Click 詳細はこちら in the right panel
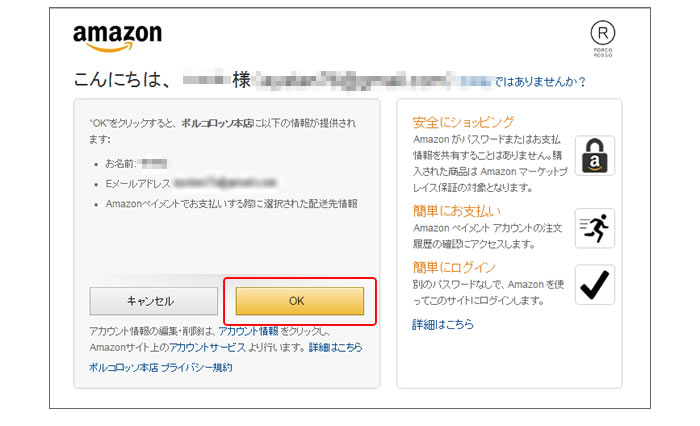Viewport: 700px width, 426px height. (x=443, y=325)
